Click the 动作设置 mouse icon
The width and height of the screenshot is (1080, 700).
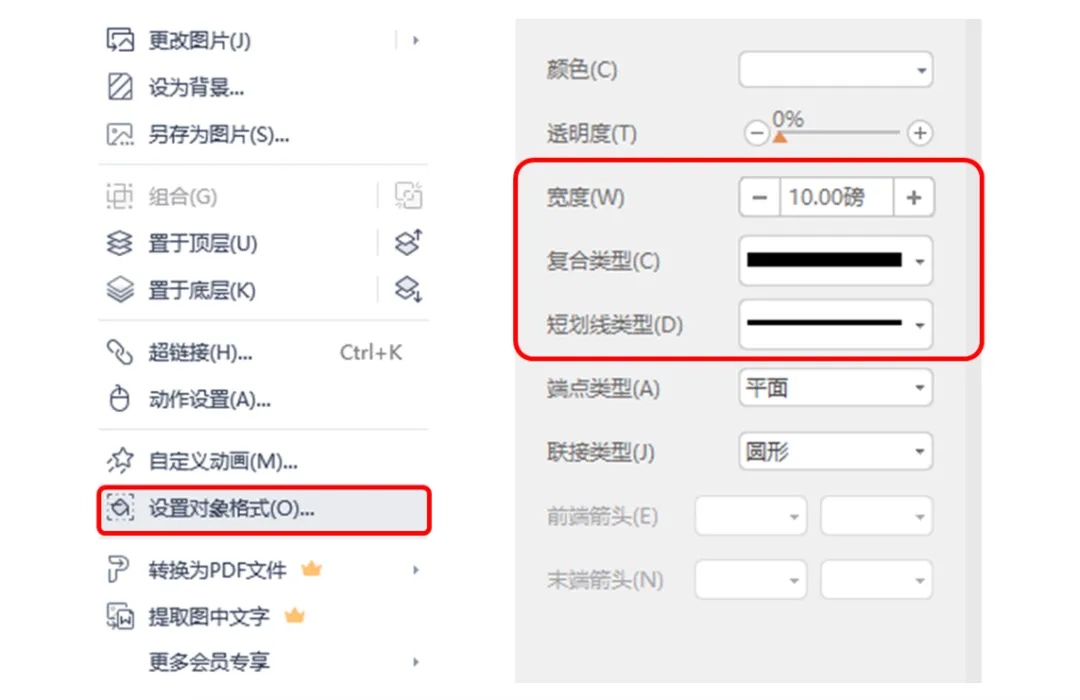click(120, 398)
